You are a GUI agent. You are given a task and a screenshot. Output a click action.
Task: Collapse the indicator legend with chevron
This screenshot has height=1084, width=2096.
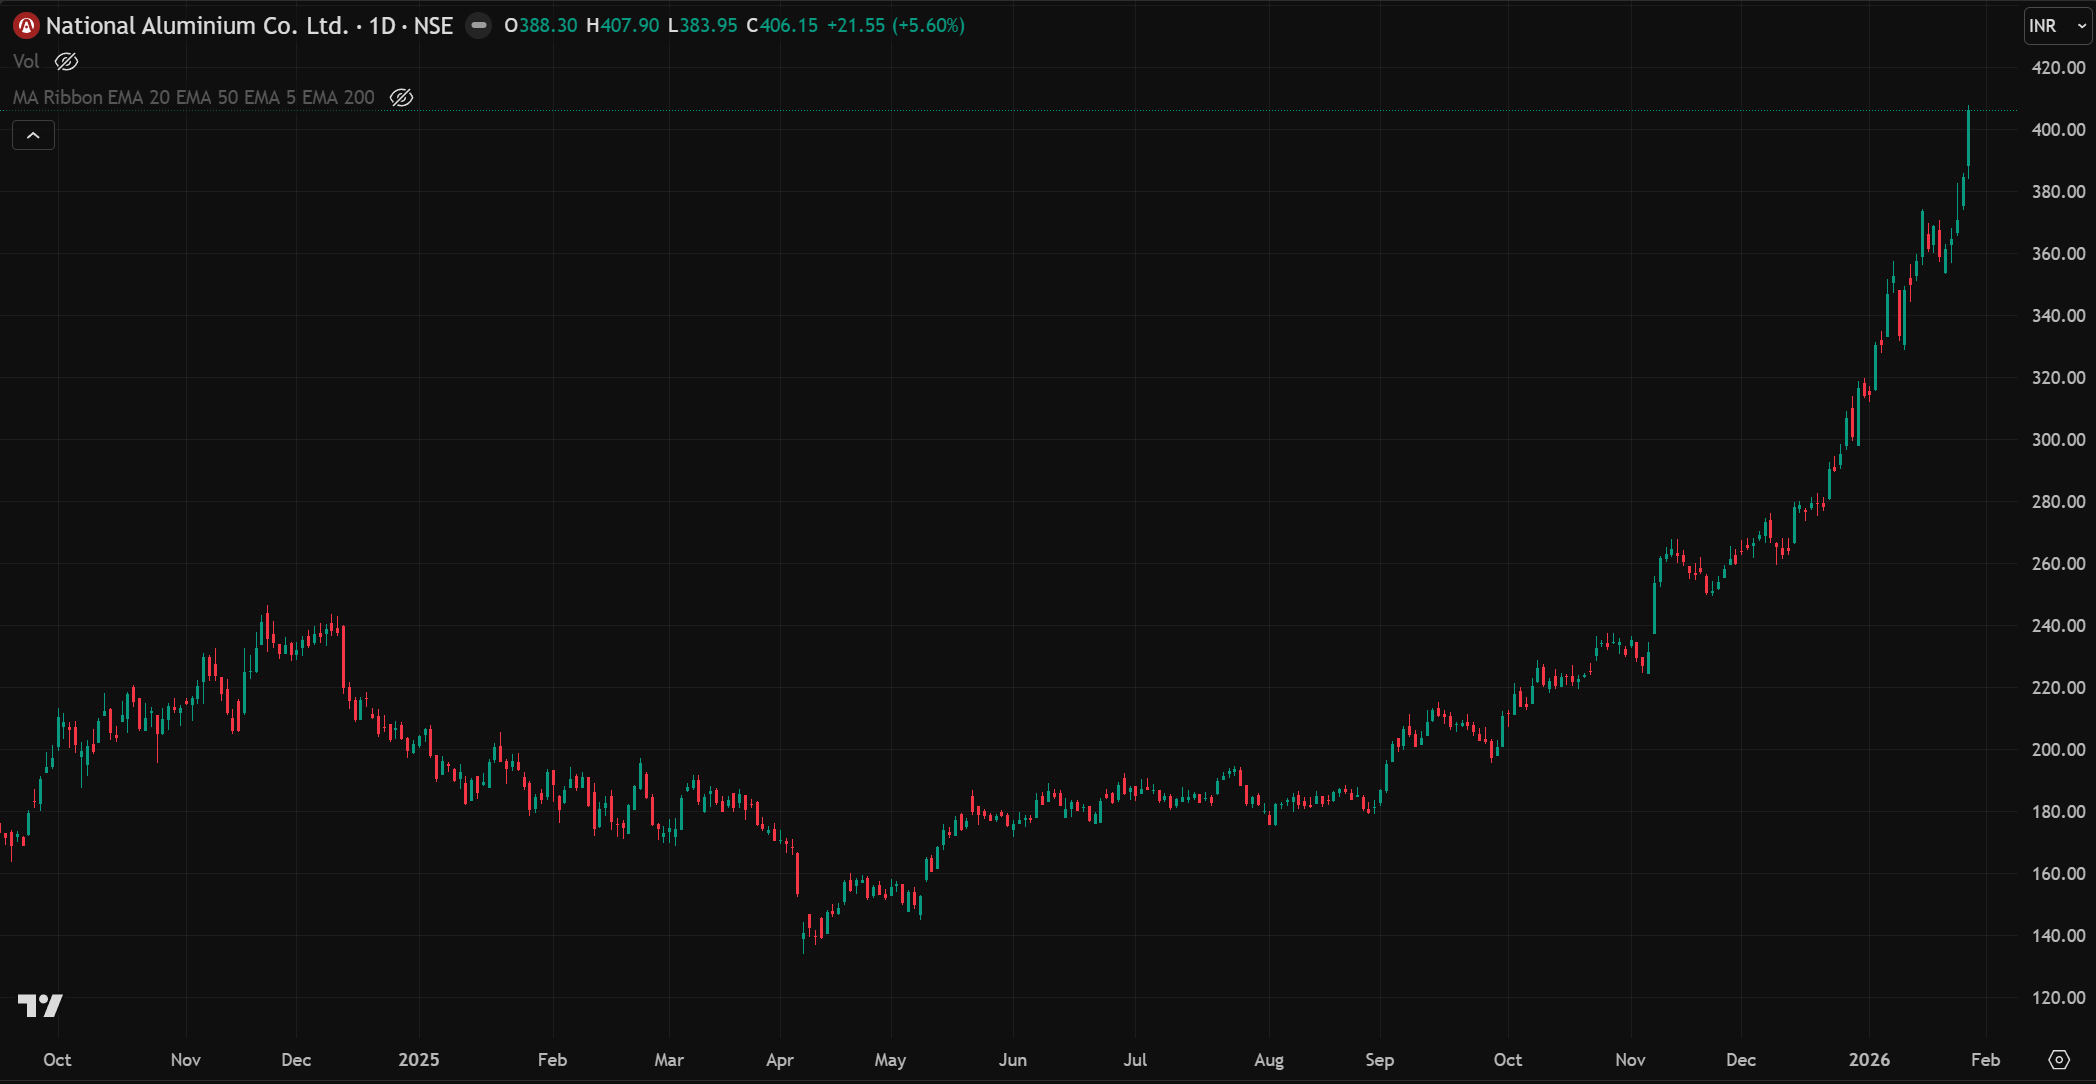point(33,135)
